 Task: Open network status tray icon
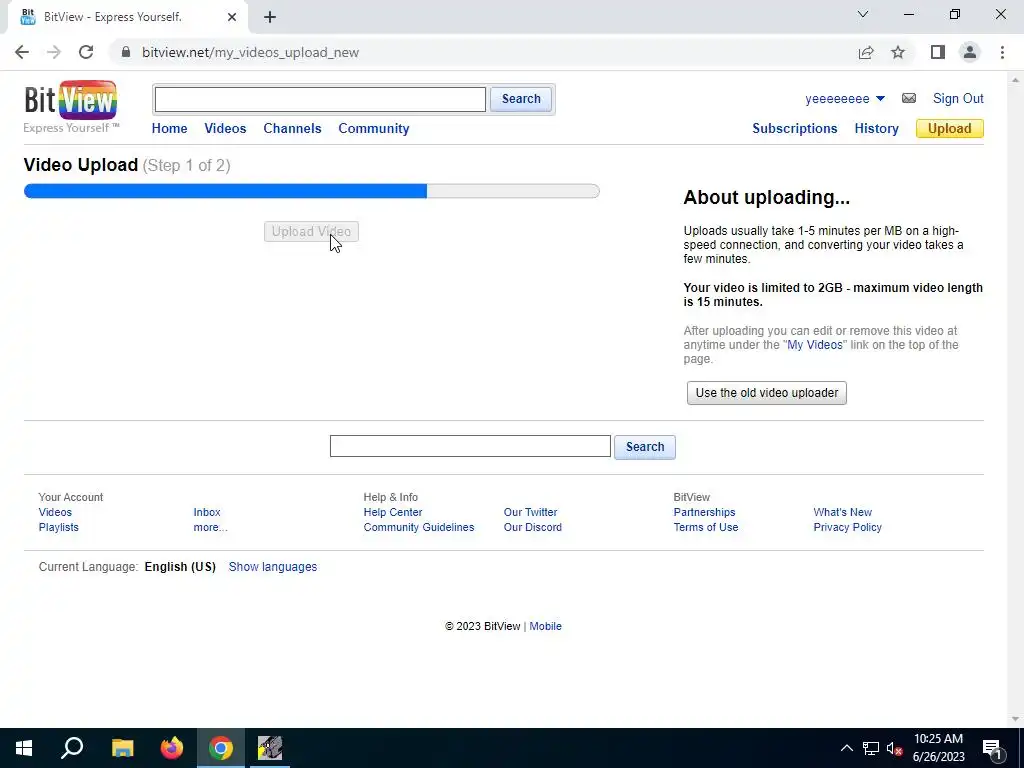[x=871, y=748]
